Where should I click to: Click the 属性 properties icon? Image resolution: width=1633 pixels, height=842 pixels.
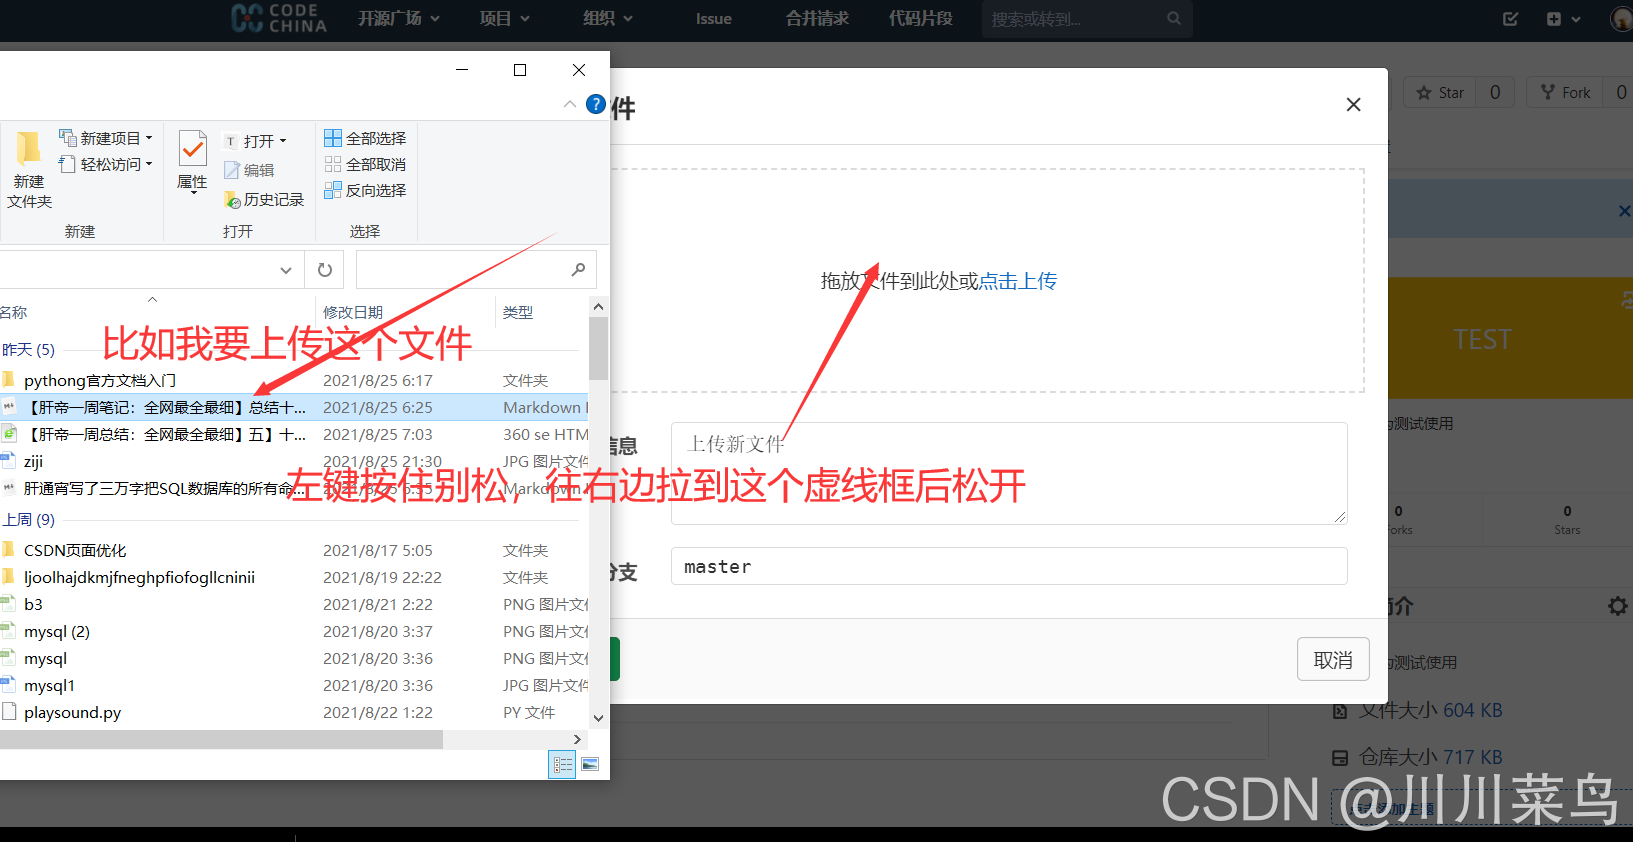[x=192, y=150]
